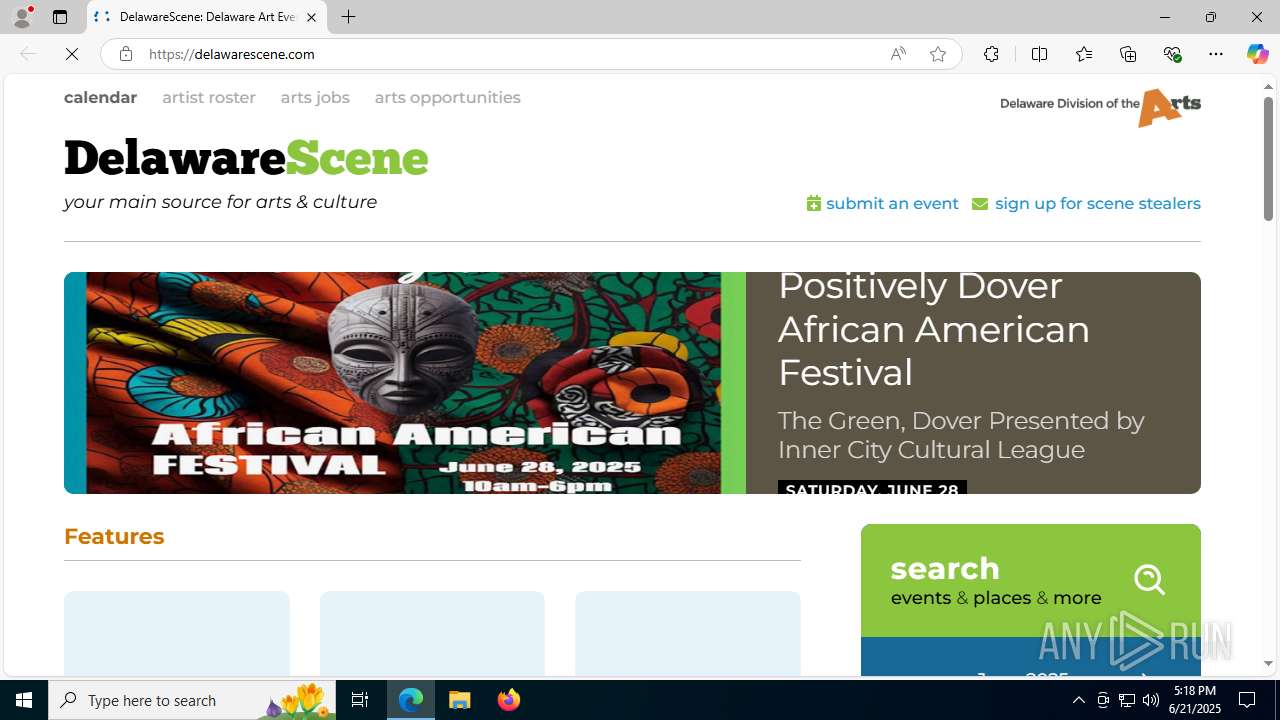Open tab actions menu icon
This screenshot has width=1280, height=720.
point(60,17)
